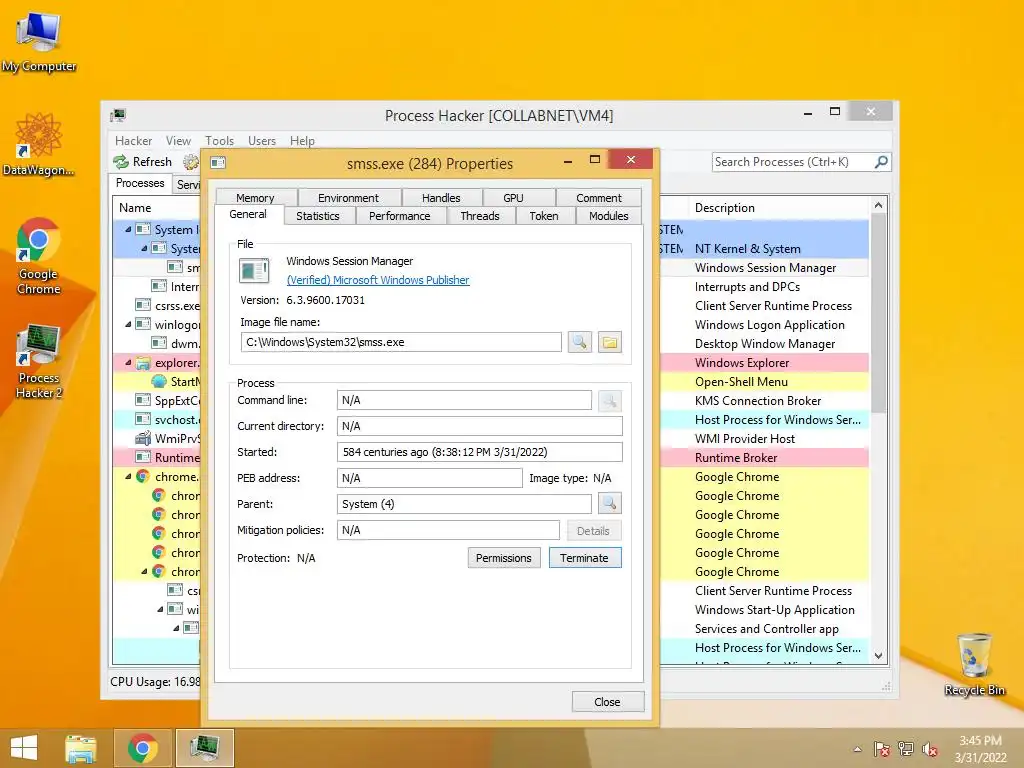Click the Terminate button
The image size is (1024, 768).
(584, 558)
